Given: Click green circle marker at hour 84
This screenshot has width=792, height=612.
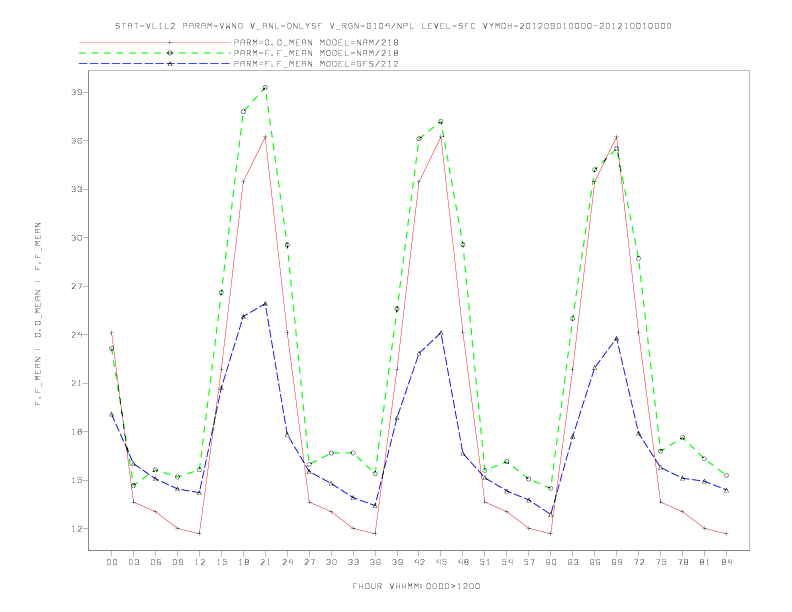Looking at the screenshot, I should 726,476.
